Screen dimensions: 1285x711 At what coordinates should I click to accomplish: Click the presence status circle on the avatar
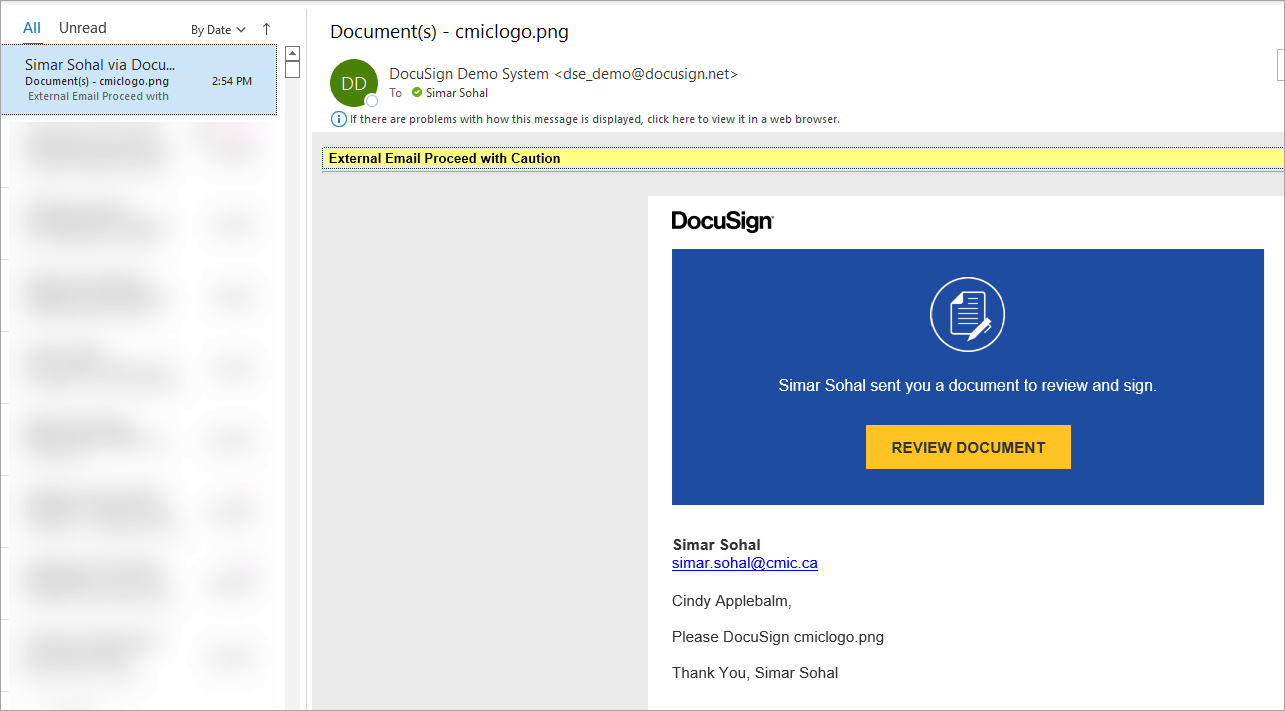click(372, 101)
